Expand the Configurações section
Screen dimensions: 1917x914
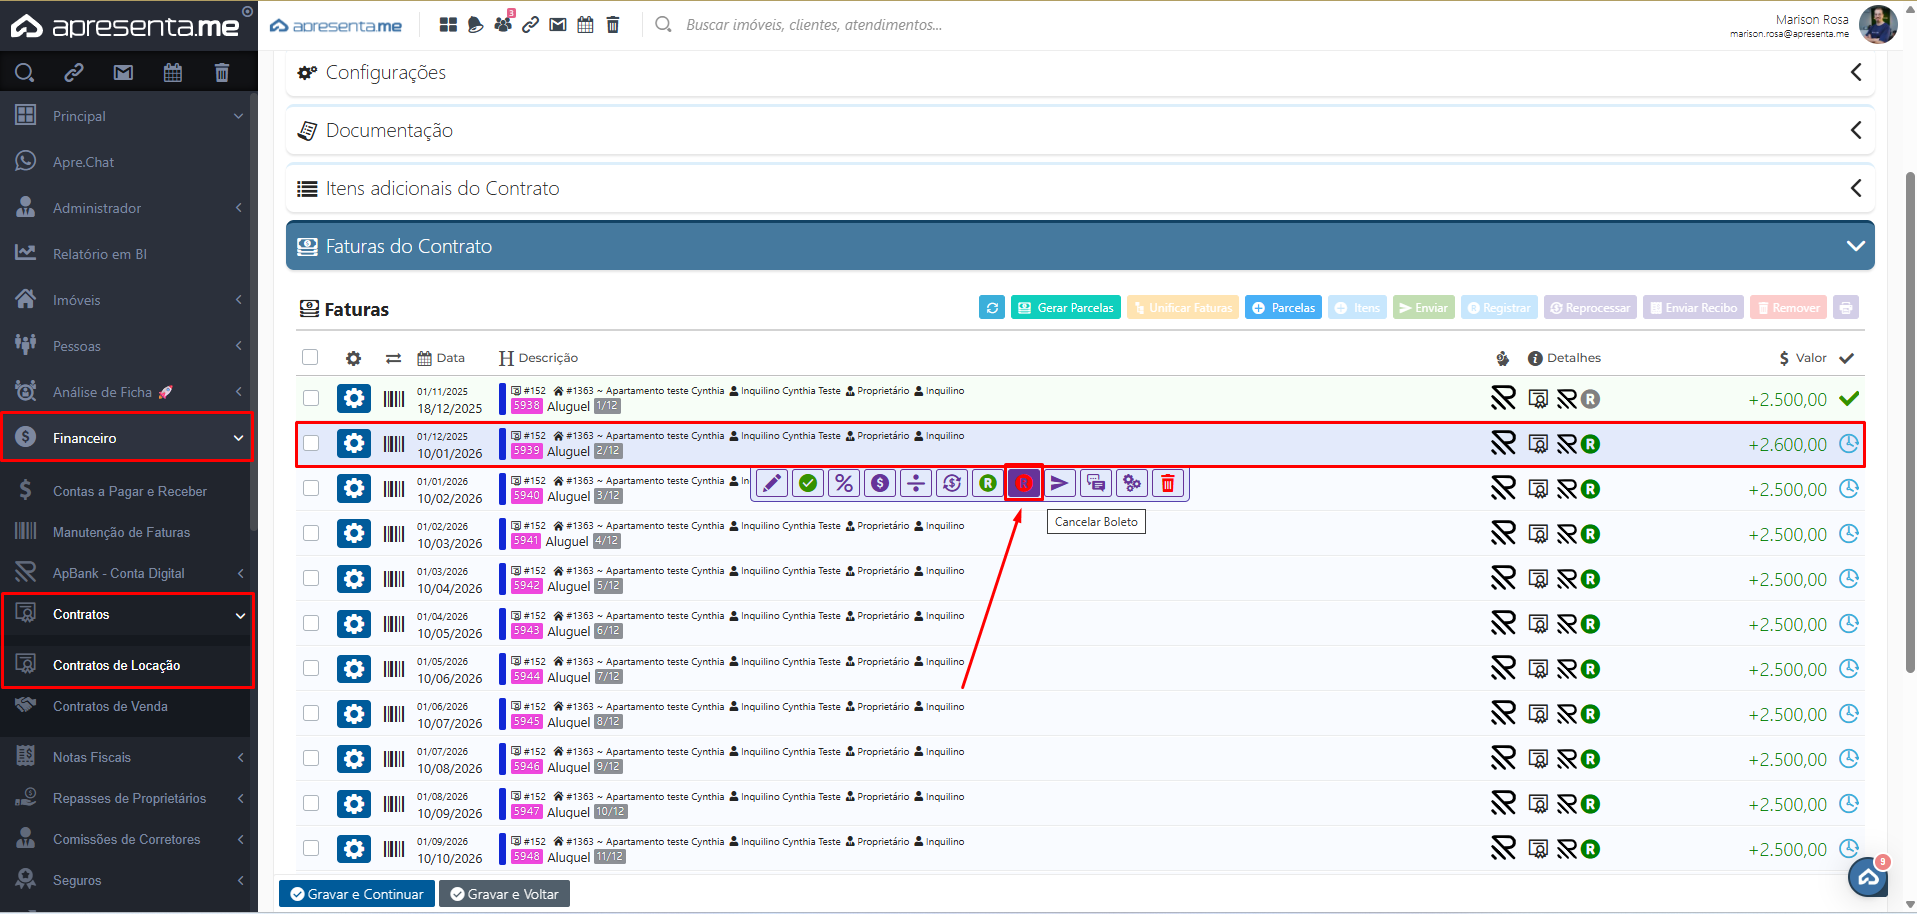pyautogui.click(x=1079, y=73)
